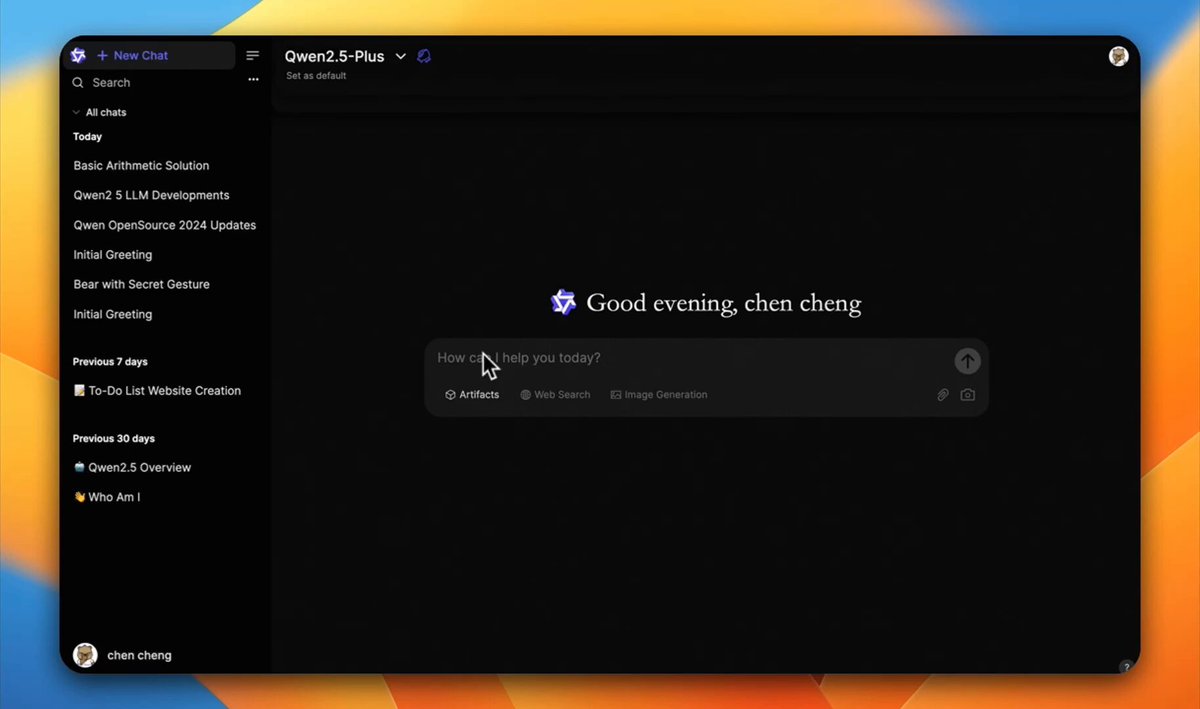Screen dimensions: 1200x709
Task: Open the Qwen2.5-Plus model dropdown
Action: click(x=345, y=57)
